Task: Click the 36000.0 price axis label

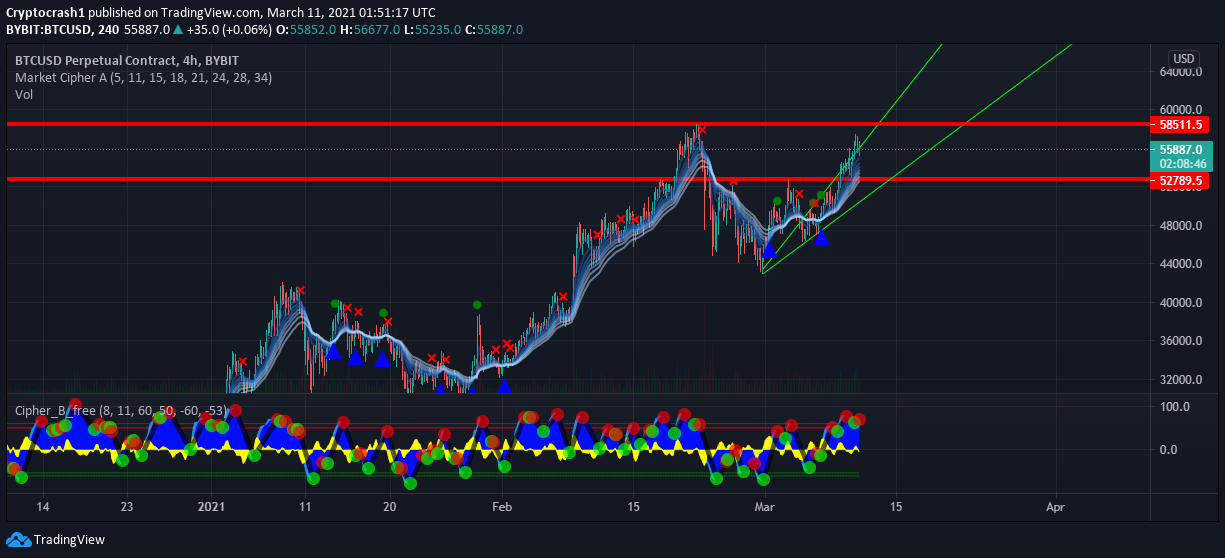Action: coord(1181,341)
